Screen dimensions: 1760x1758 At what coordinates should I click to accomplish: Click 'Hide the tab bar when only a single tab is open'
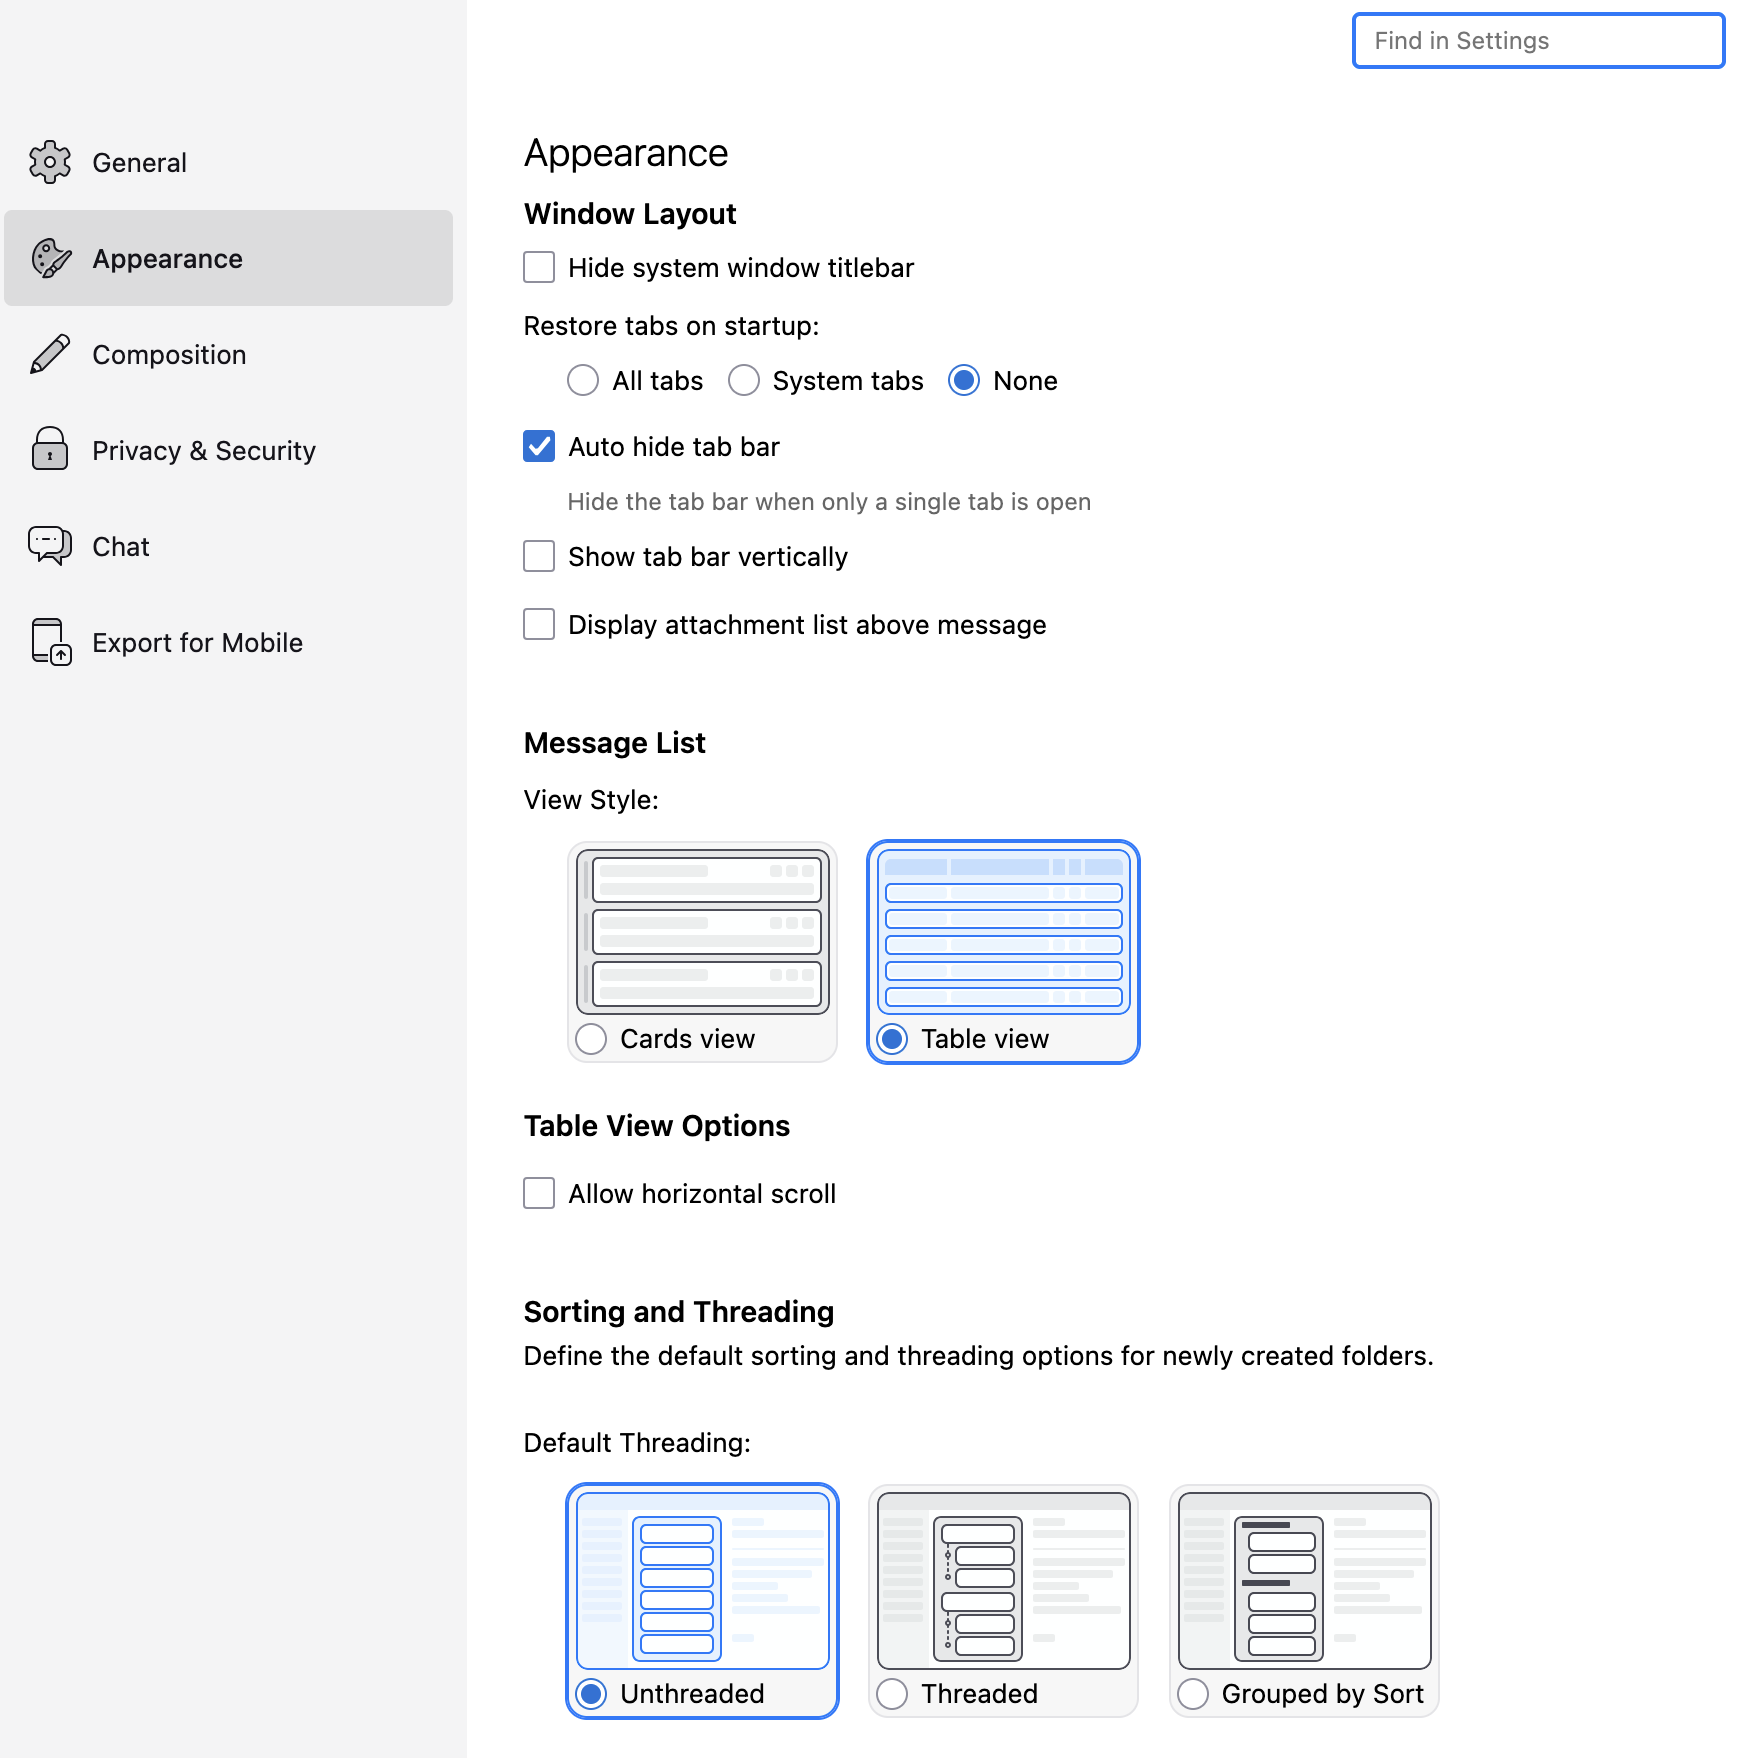[x=829, y=502]
